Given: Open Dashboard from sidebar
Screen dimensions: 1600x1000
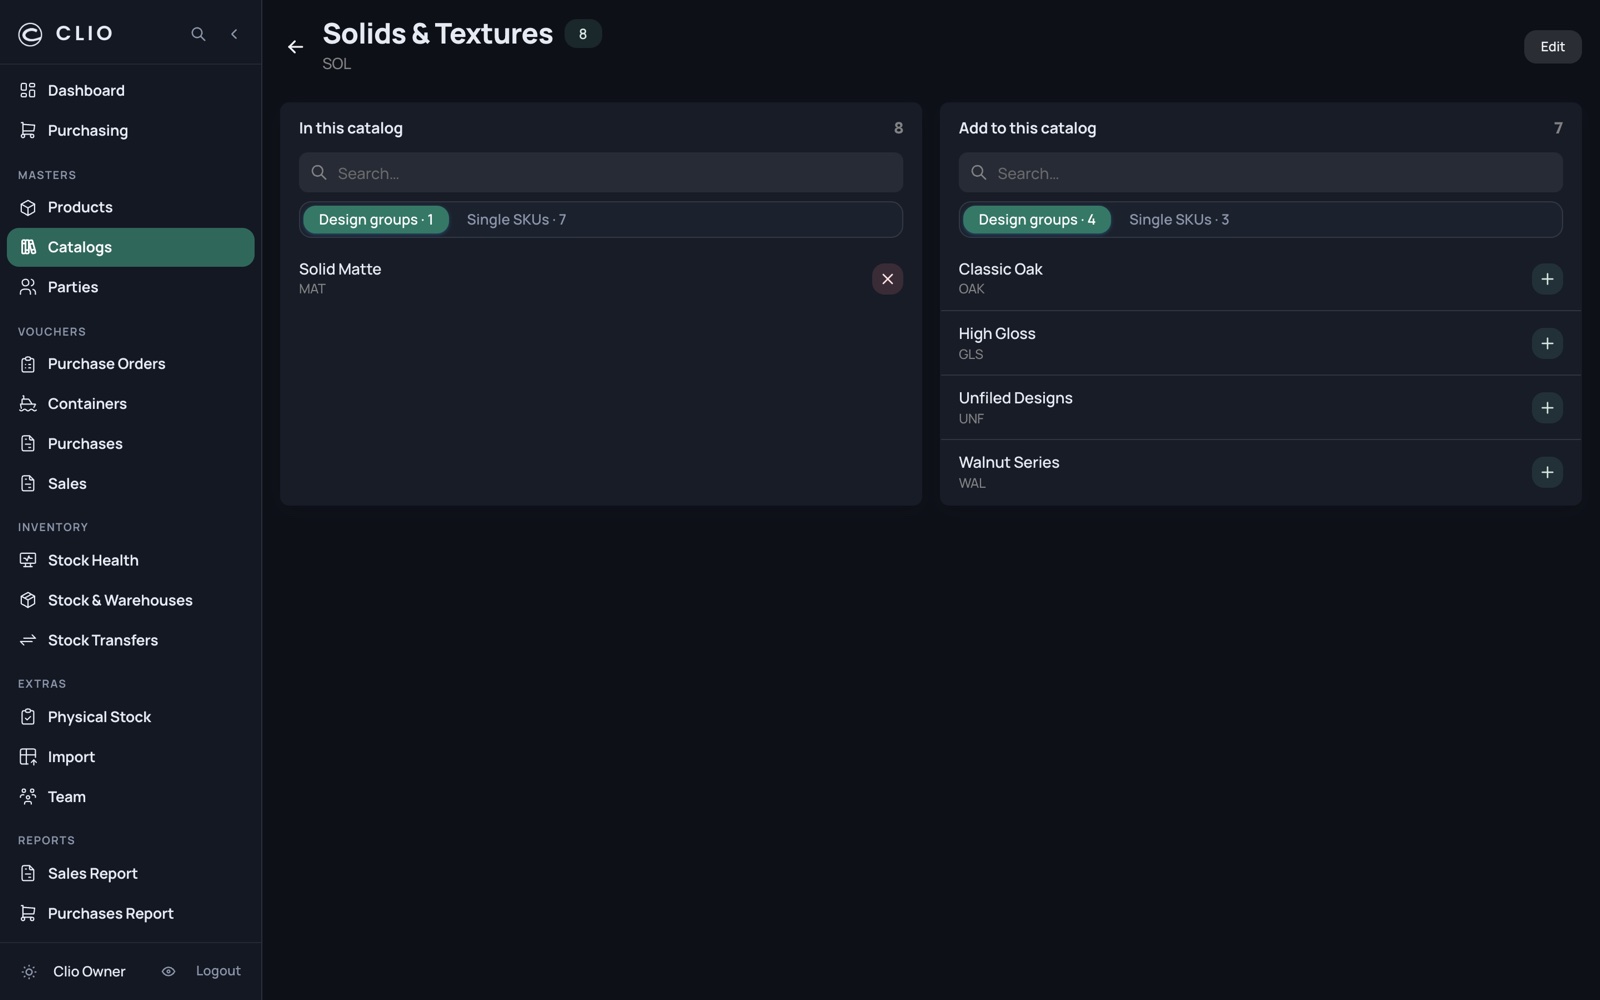Looking at the screenshot, I should coord(131,91).
